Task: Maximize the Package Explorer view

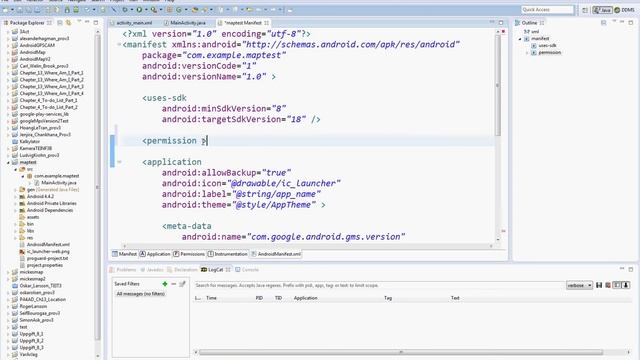Action: (x=96, y=22)
